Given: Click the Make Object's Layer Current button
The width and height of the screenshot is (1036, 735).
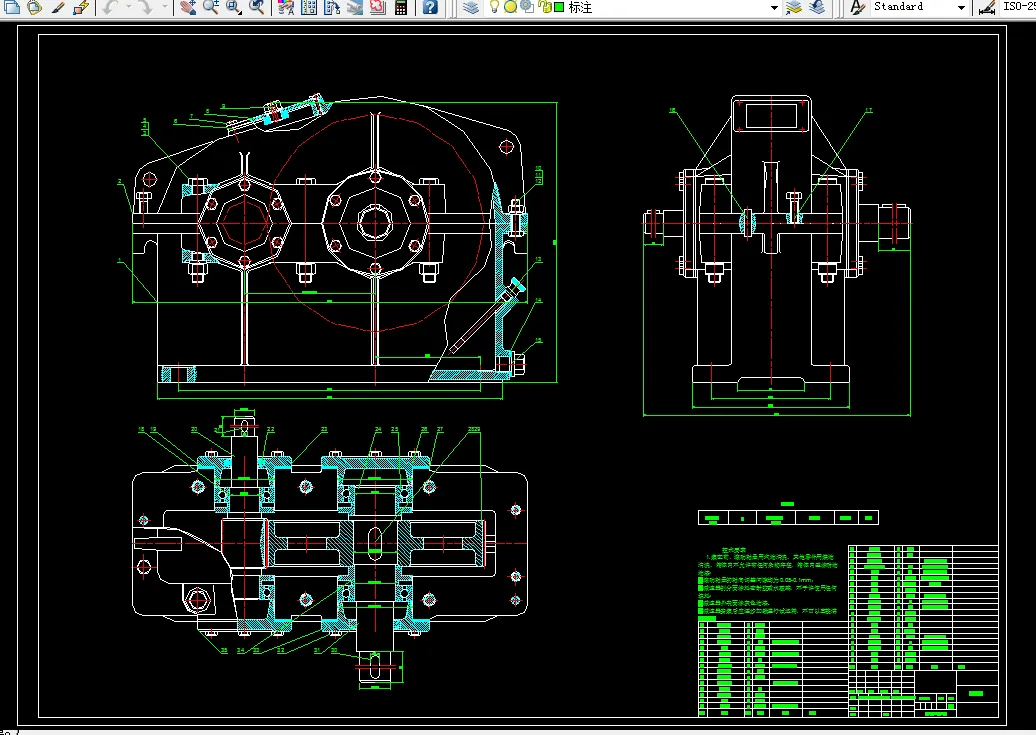Looking at the screenshot, I should (794, 7).
